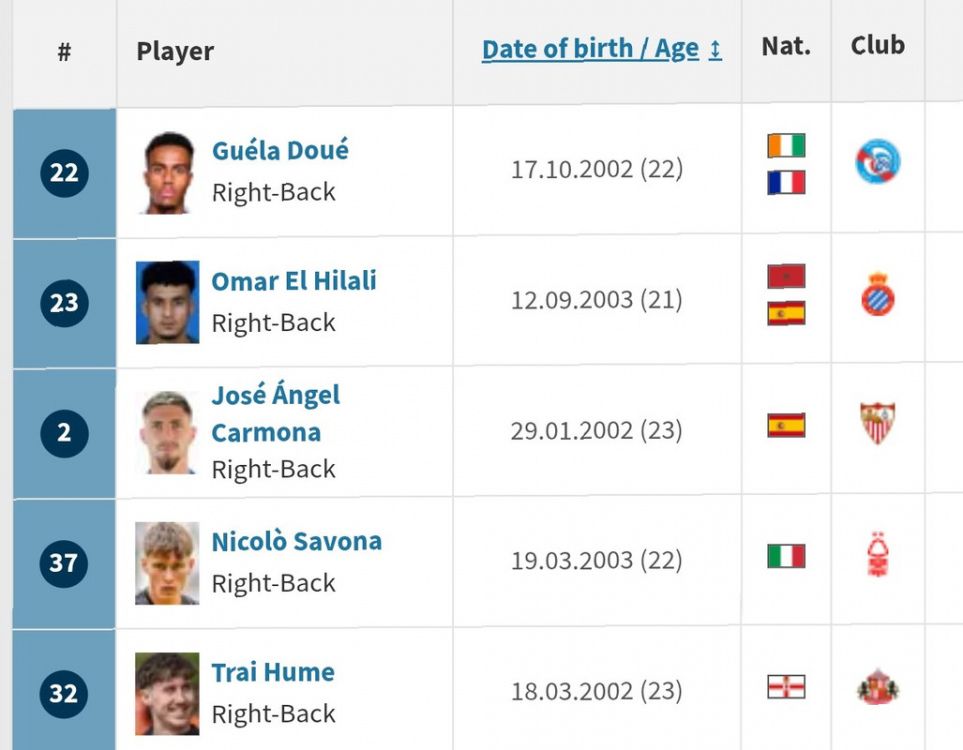The image size is (963, 750).
Task: Open Nicolò Savona player profile link
Action: [297, 542]
